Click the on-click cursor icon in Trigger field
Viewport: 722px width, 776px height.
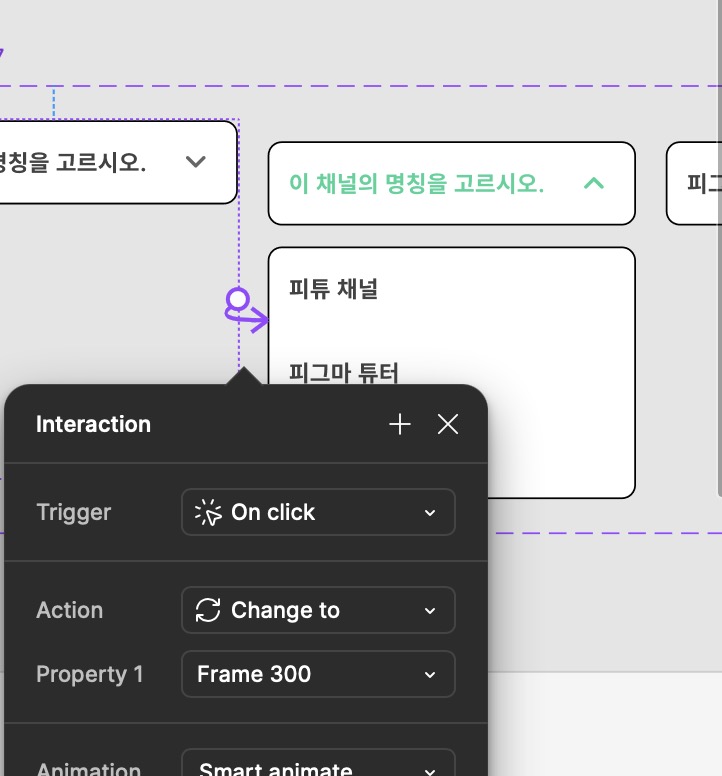(208, 512)
